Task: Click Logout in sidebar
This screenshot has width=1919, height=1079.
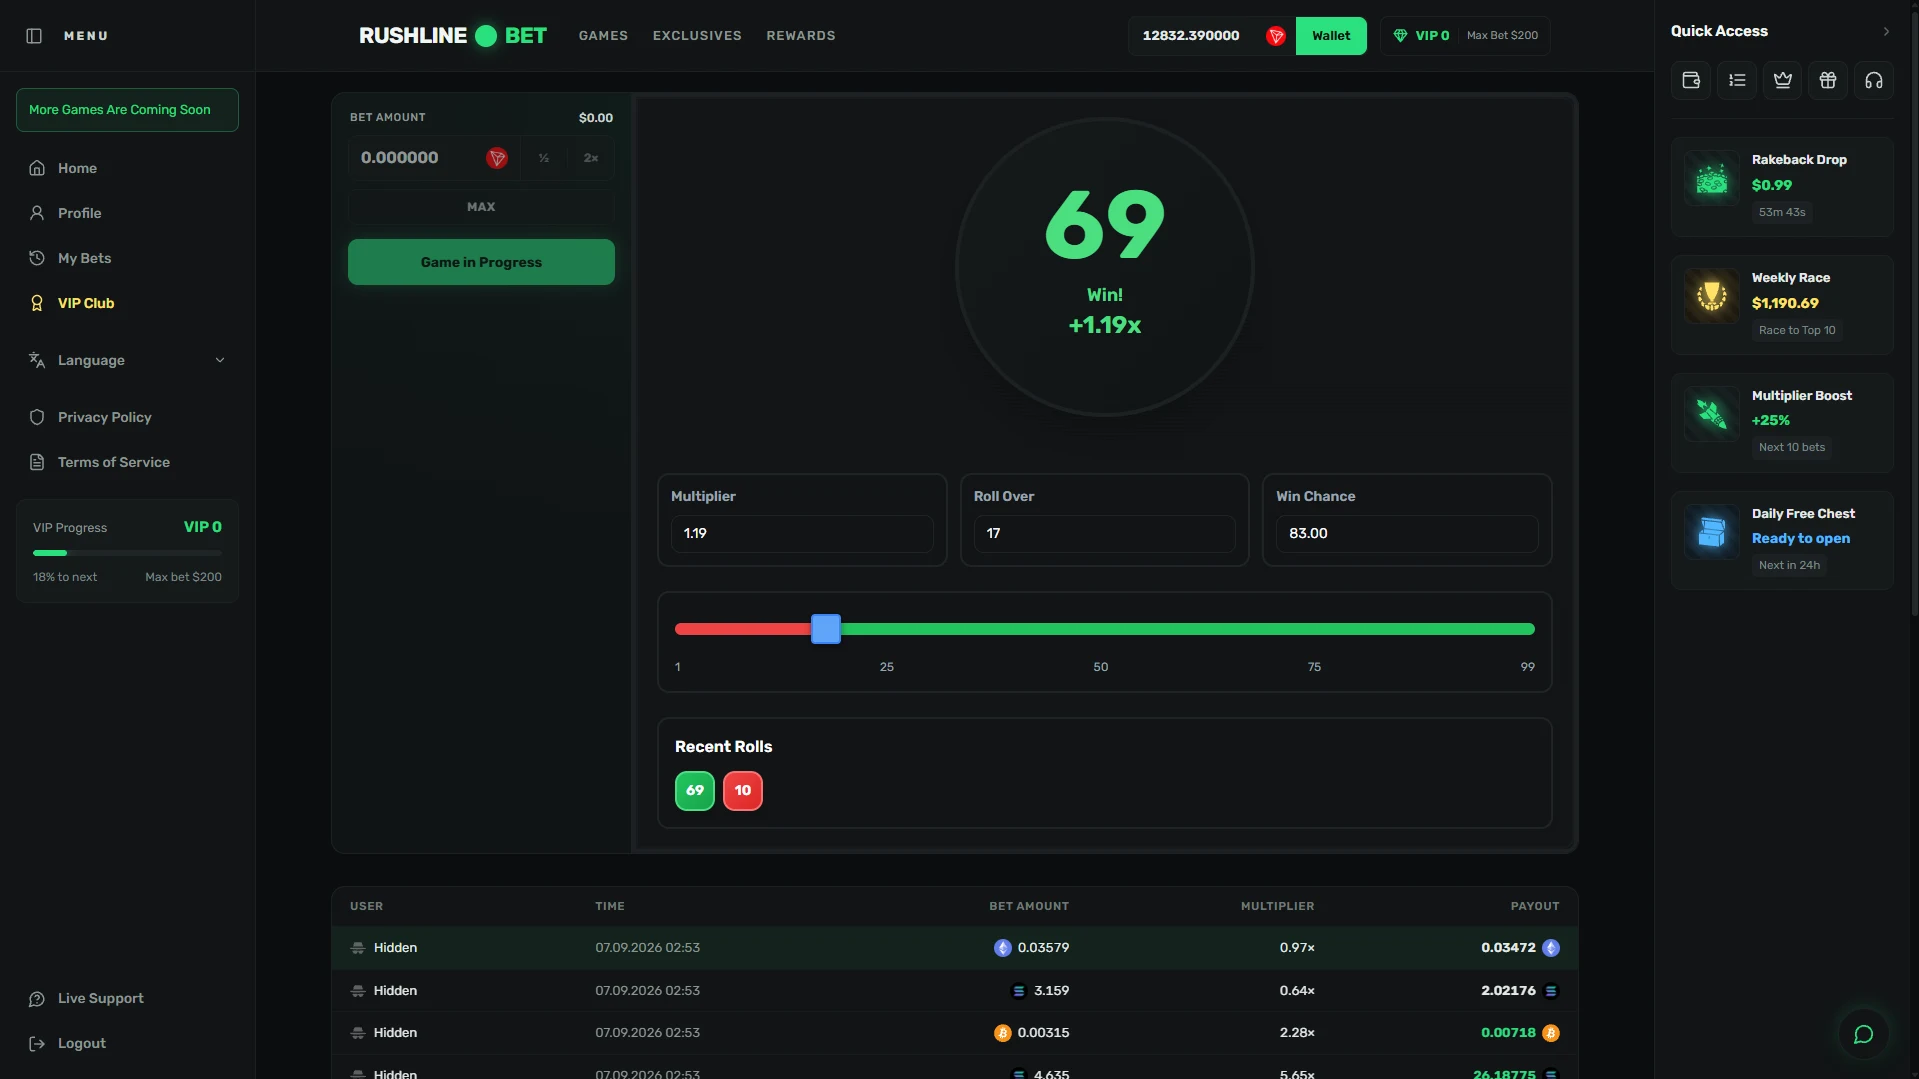Action: (x=127, y=1043)
